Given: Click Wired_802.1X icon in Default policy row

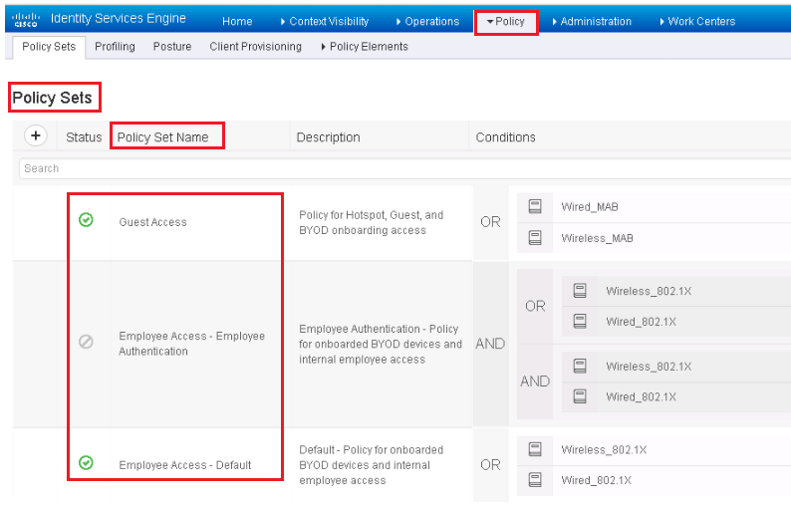Looking at the screenshot, I should pyautogui.click(x=535, y=480).
